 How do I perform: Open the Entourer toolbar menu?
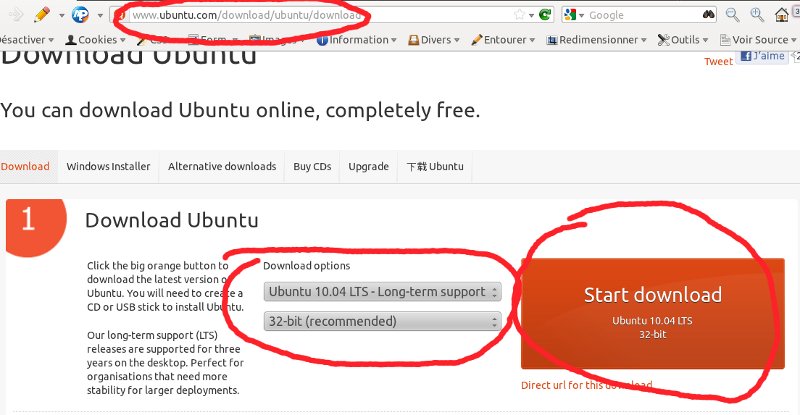(x=503, y=40)
